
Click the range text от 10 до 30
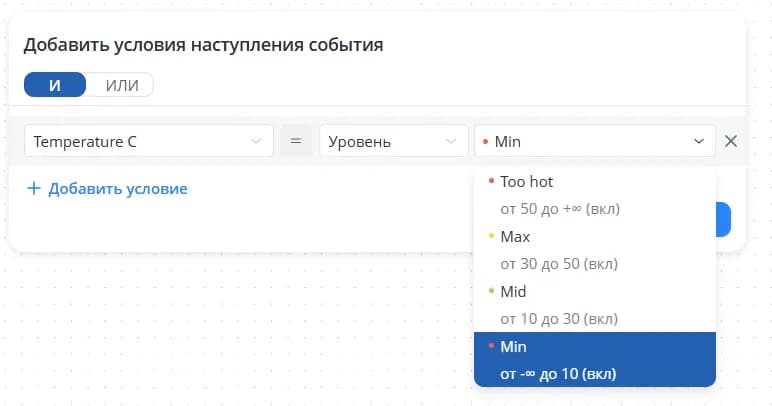pos(559,319)
